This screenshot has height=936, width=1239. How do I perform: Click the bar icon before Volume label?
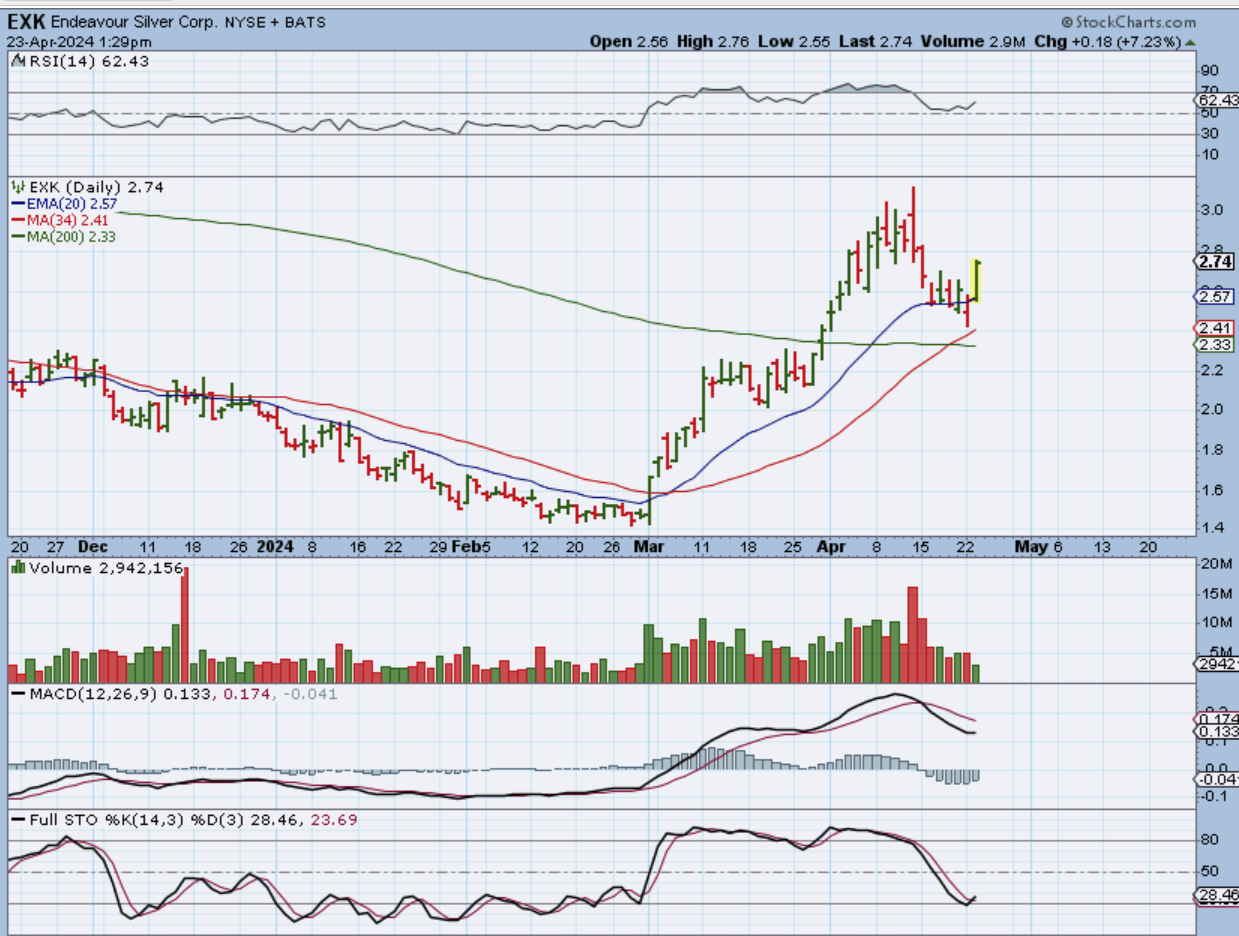(16, 568)
